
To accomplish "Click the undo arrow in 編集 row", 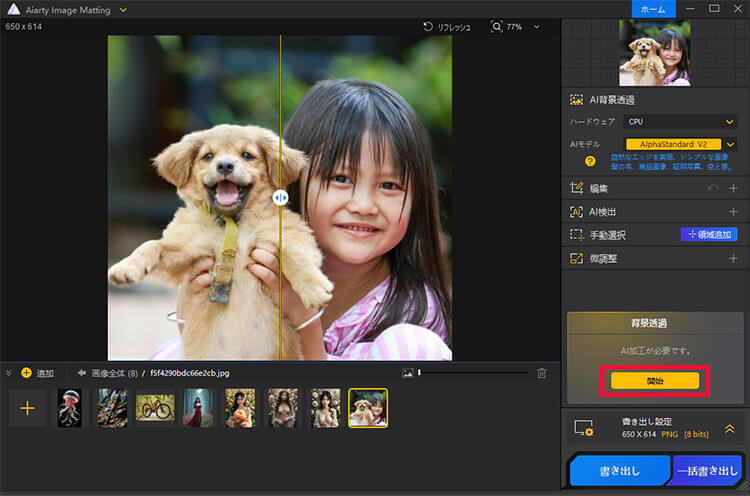I will 713,188.
